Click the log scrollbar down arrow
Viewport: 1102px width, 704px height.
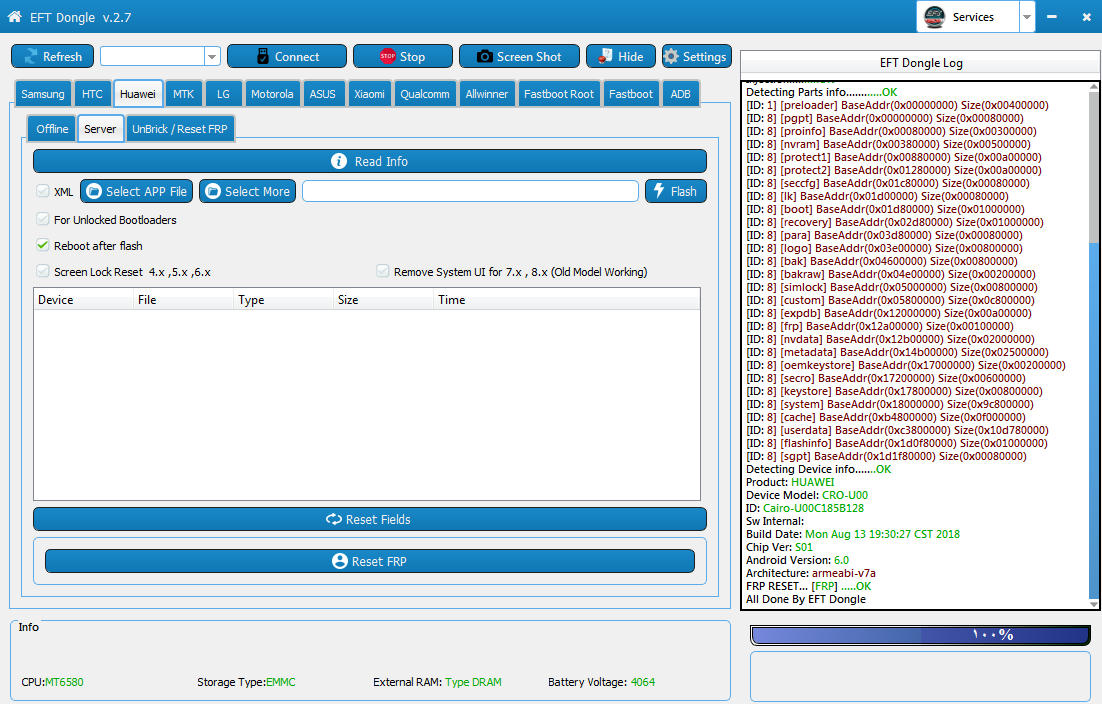(1094, 604)
